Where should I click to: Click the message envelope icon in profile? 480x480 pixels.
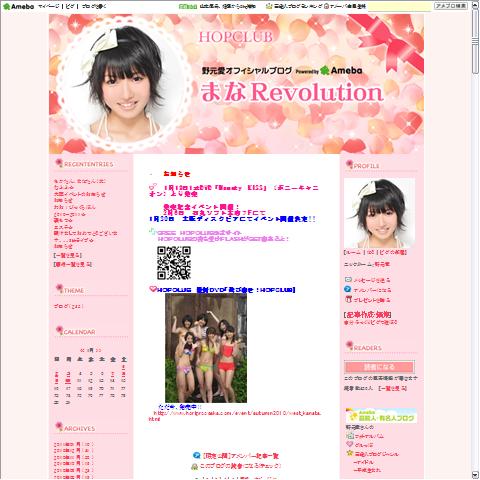coord(348,279)
